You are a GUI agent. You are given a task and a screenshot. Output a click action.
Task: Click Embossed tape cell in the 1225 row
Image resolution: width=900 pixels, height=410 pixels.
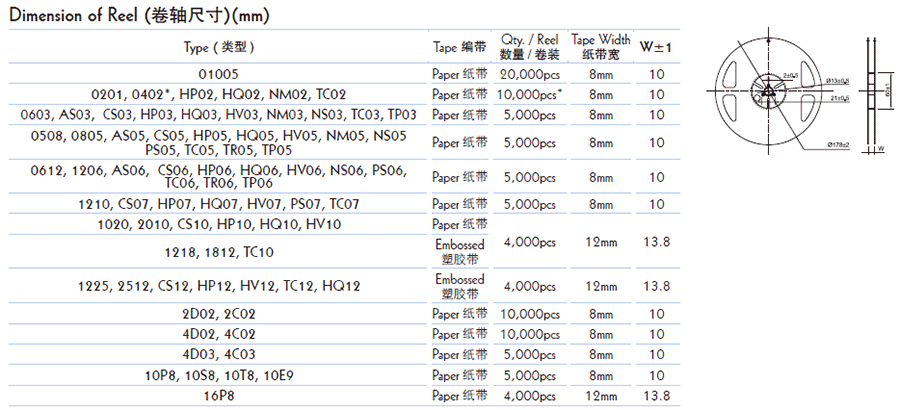460,286
